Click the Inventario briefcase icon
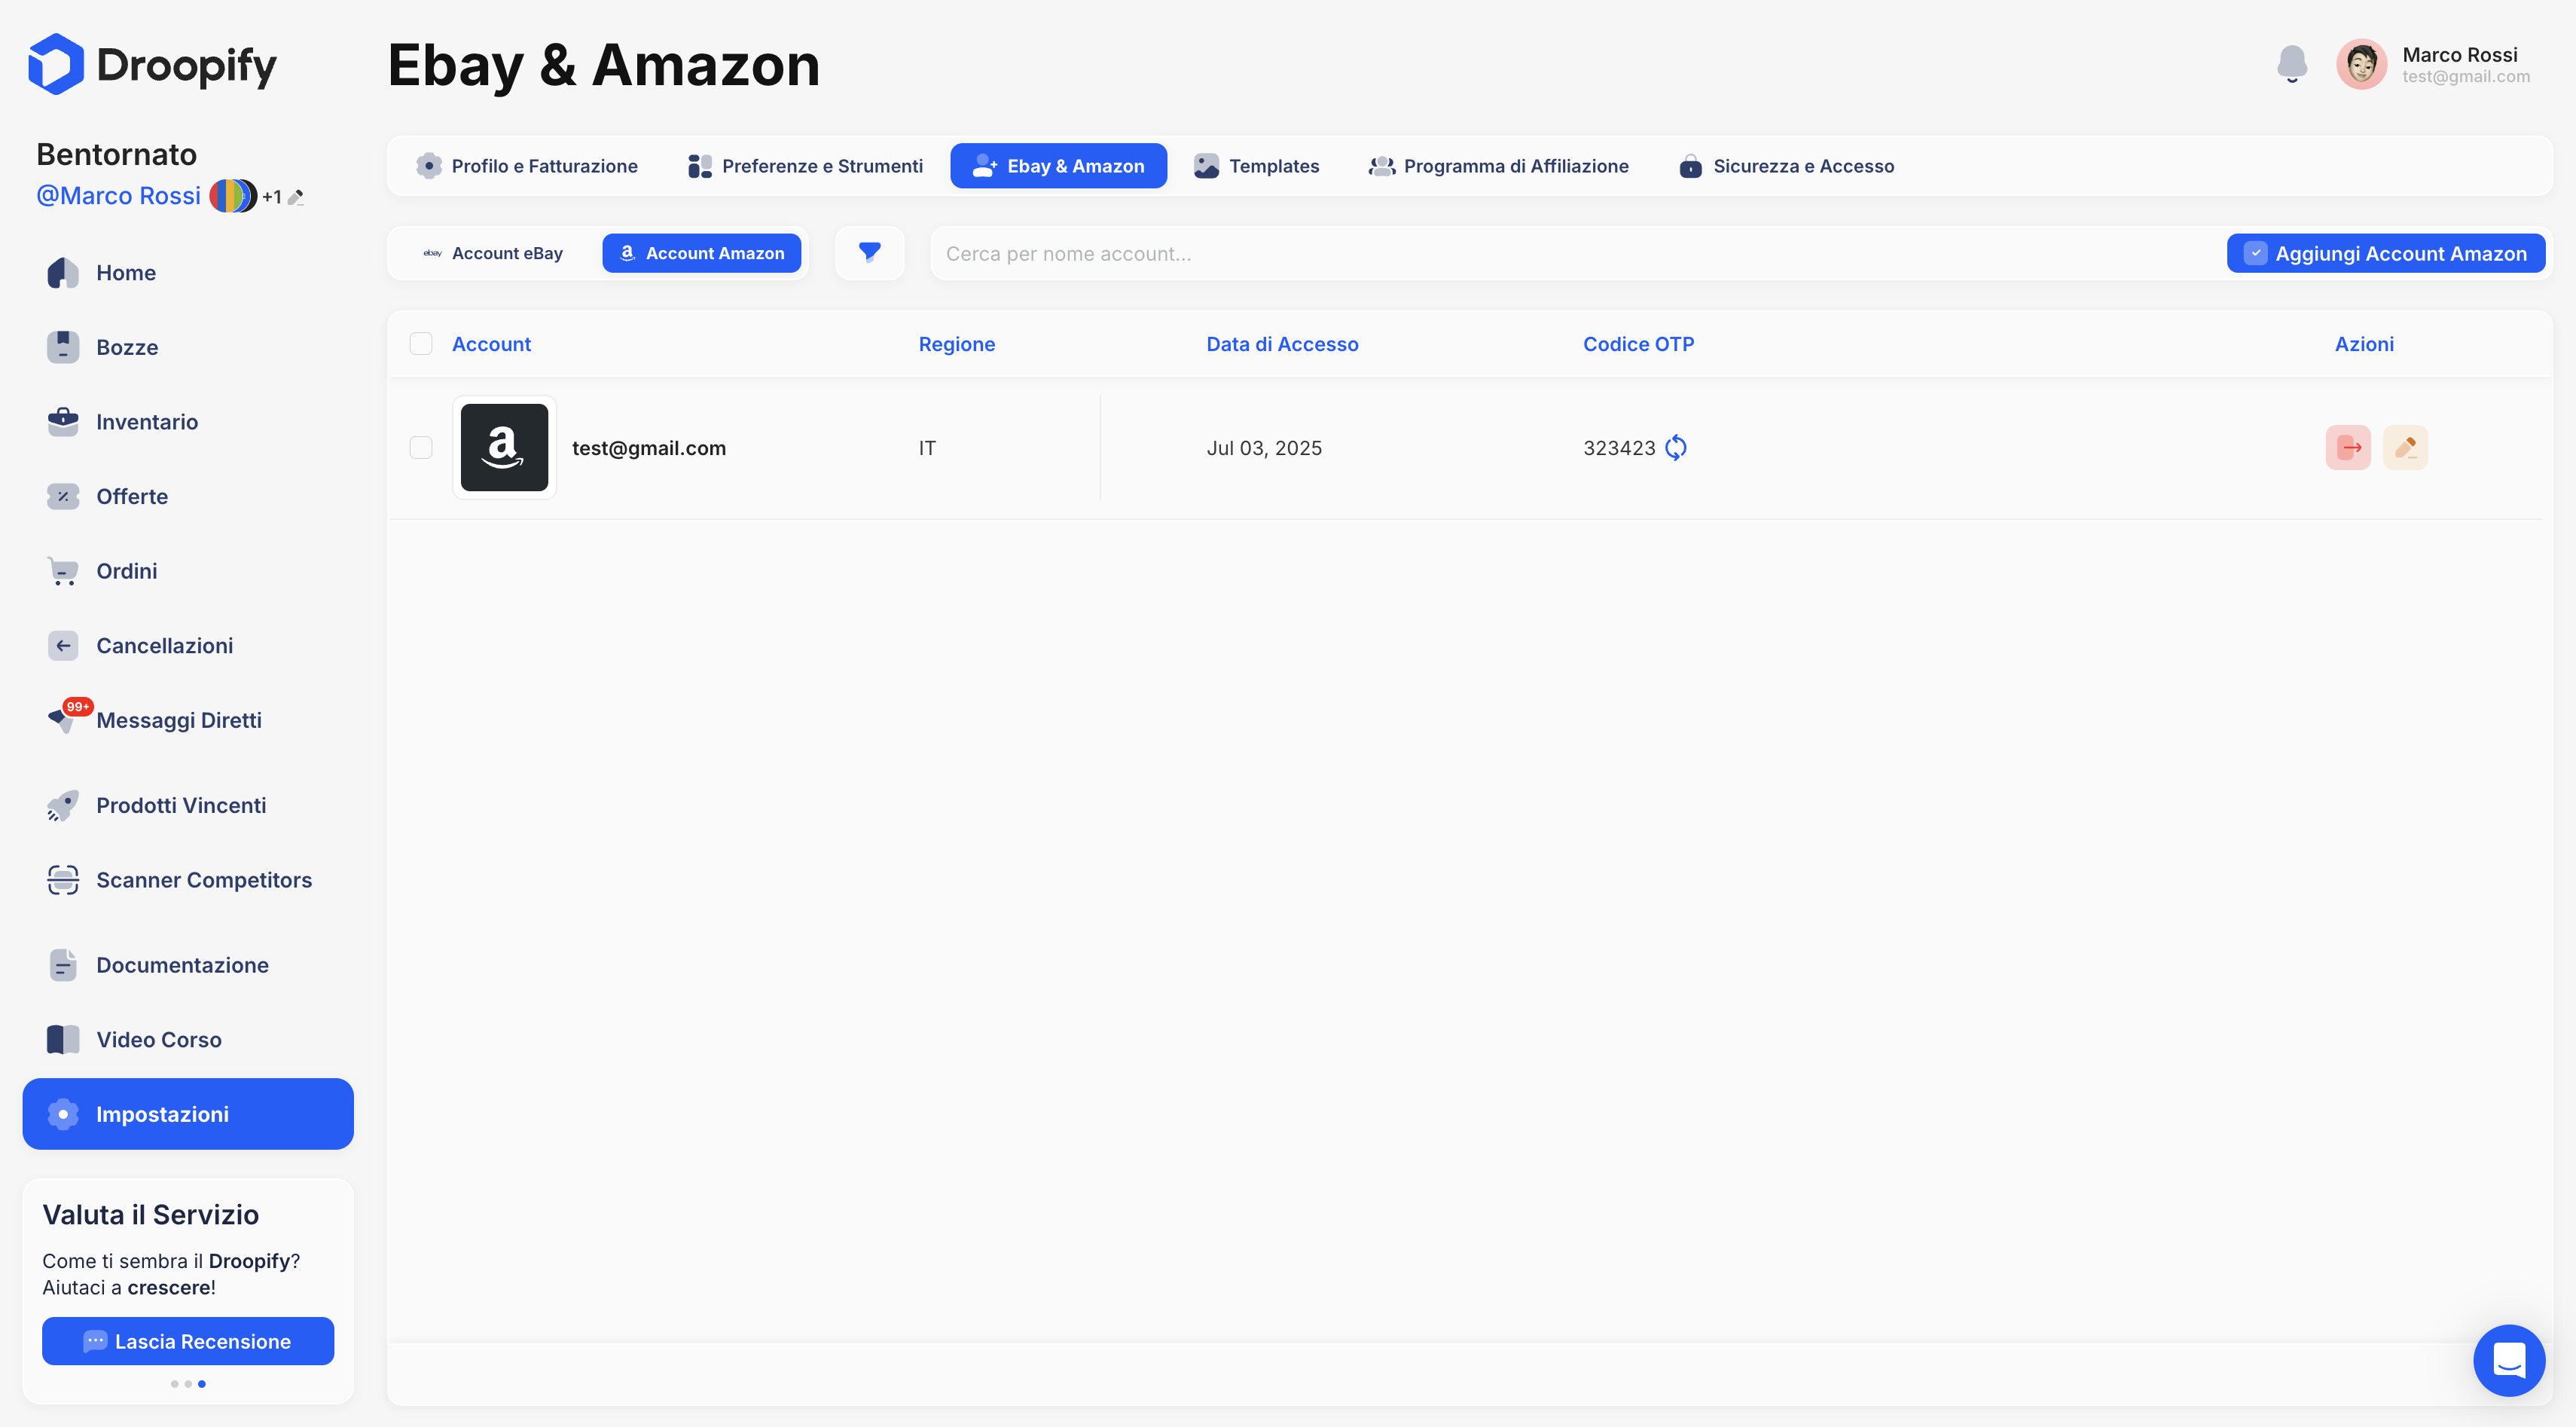The width and height of the screenshot is (2576, 1427). pos(63,422)
